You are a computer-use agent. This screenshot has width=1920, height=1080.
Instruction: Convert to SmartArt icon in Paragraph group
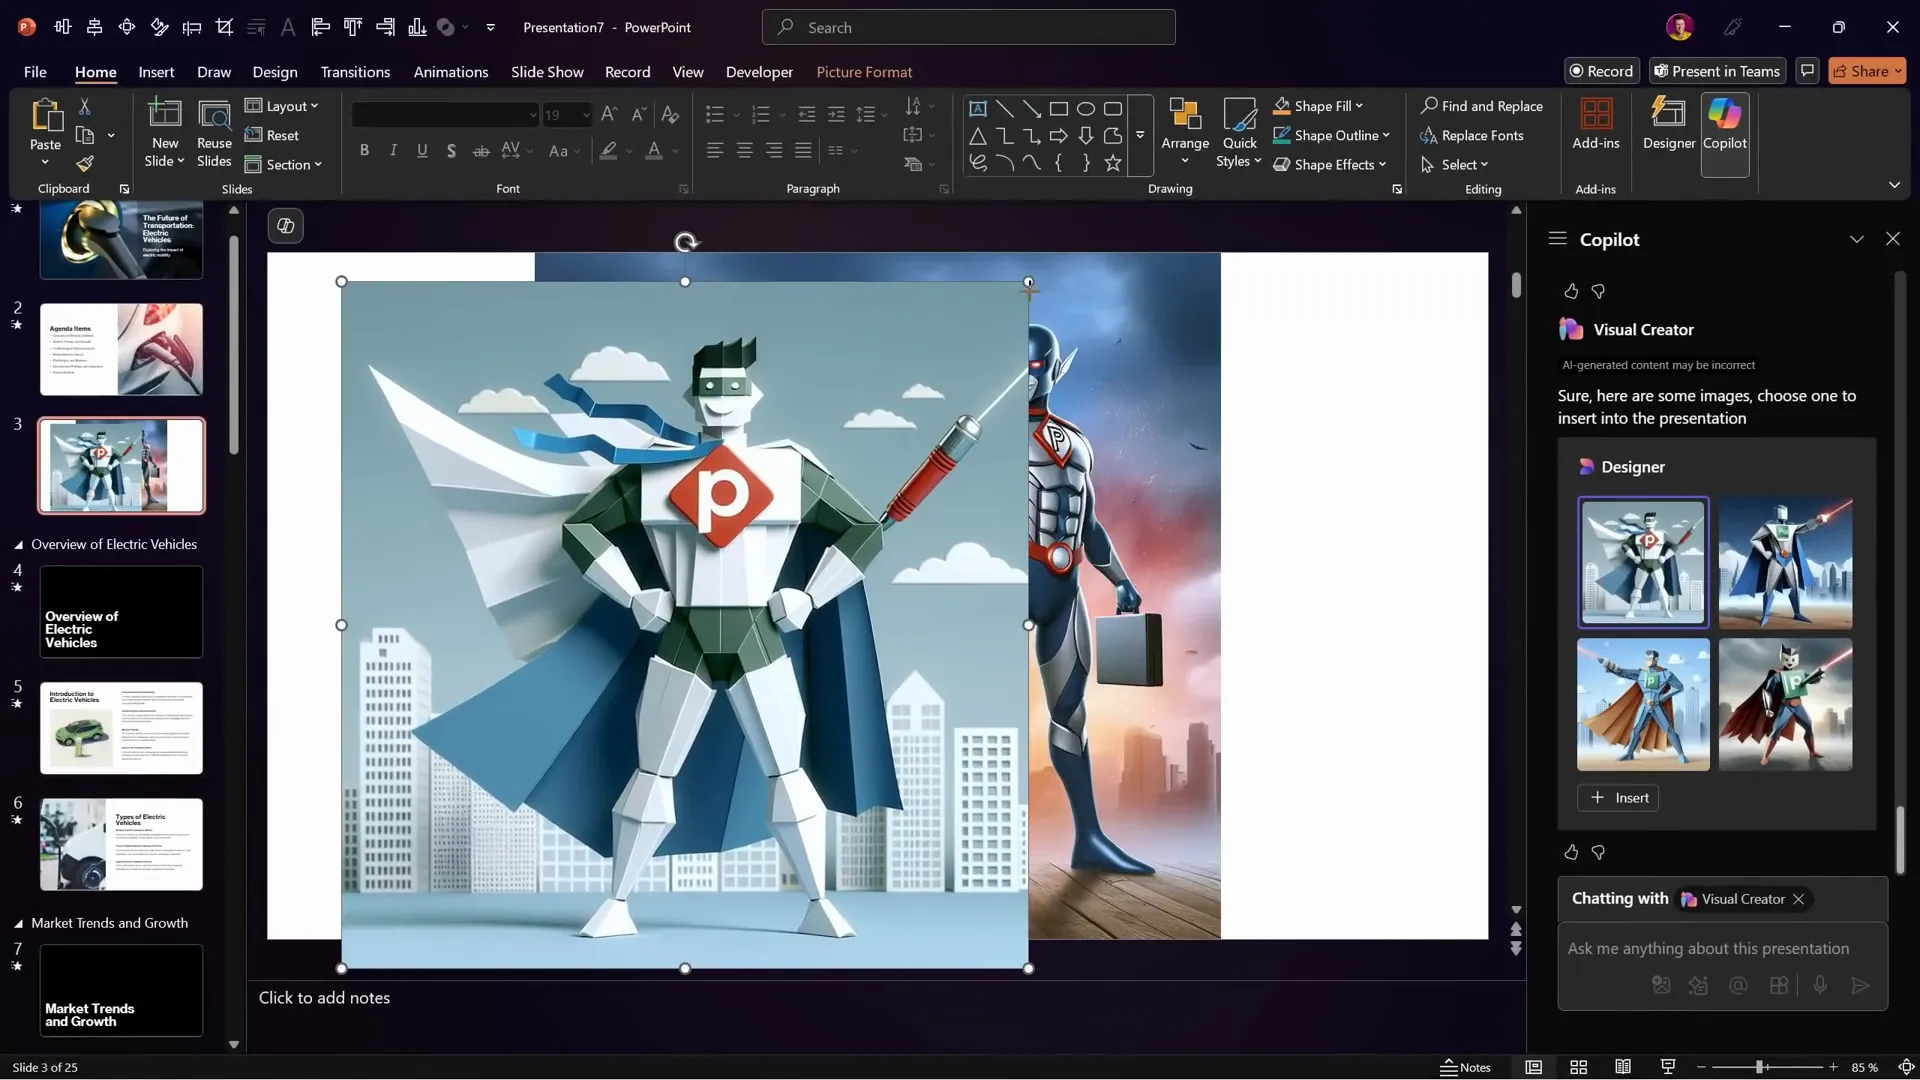coord(917,164)
